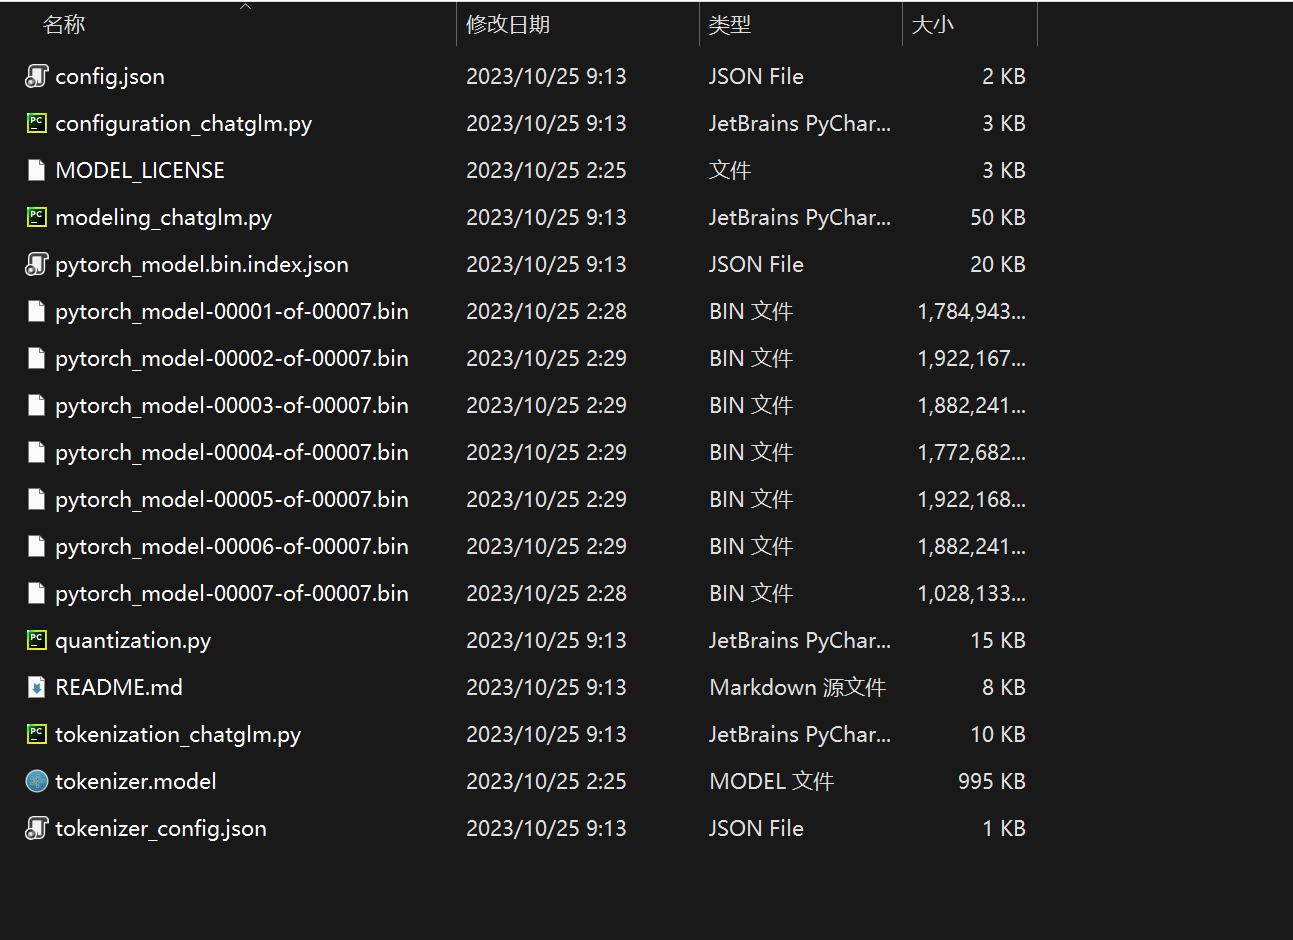Click the tokenizer_config.json file icon
Viewport: 1293px width, 940px height.
click(x=37, y=828)
